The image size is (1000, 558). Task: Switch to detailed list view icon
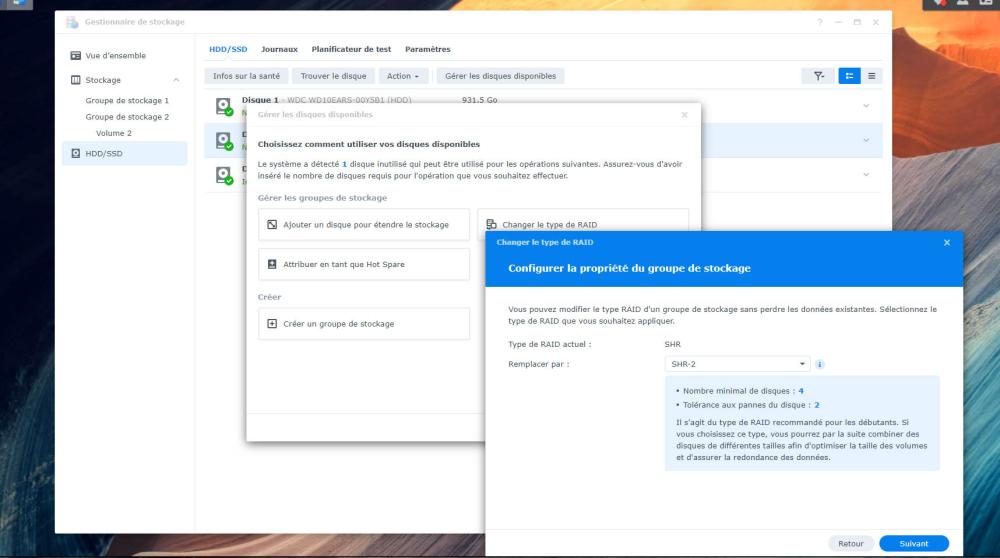click(x=849, y=76)
